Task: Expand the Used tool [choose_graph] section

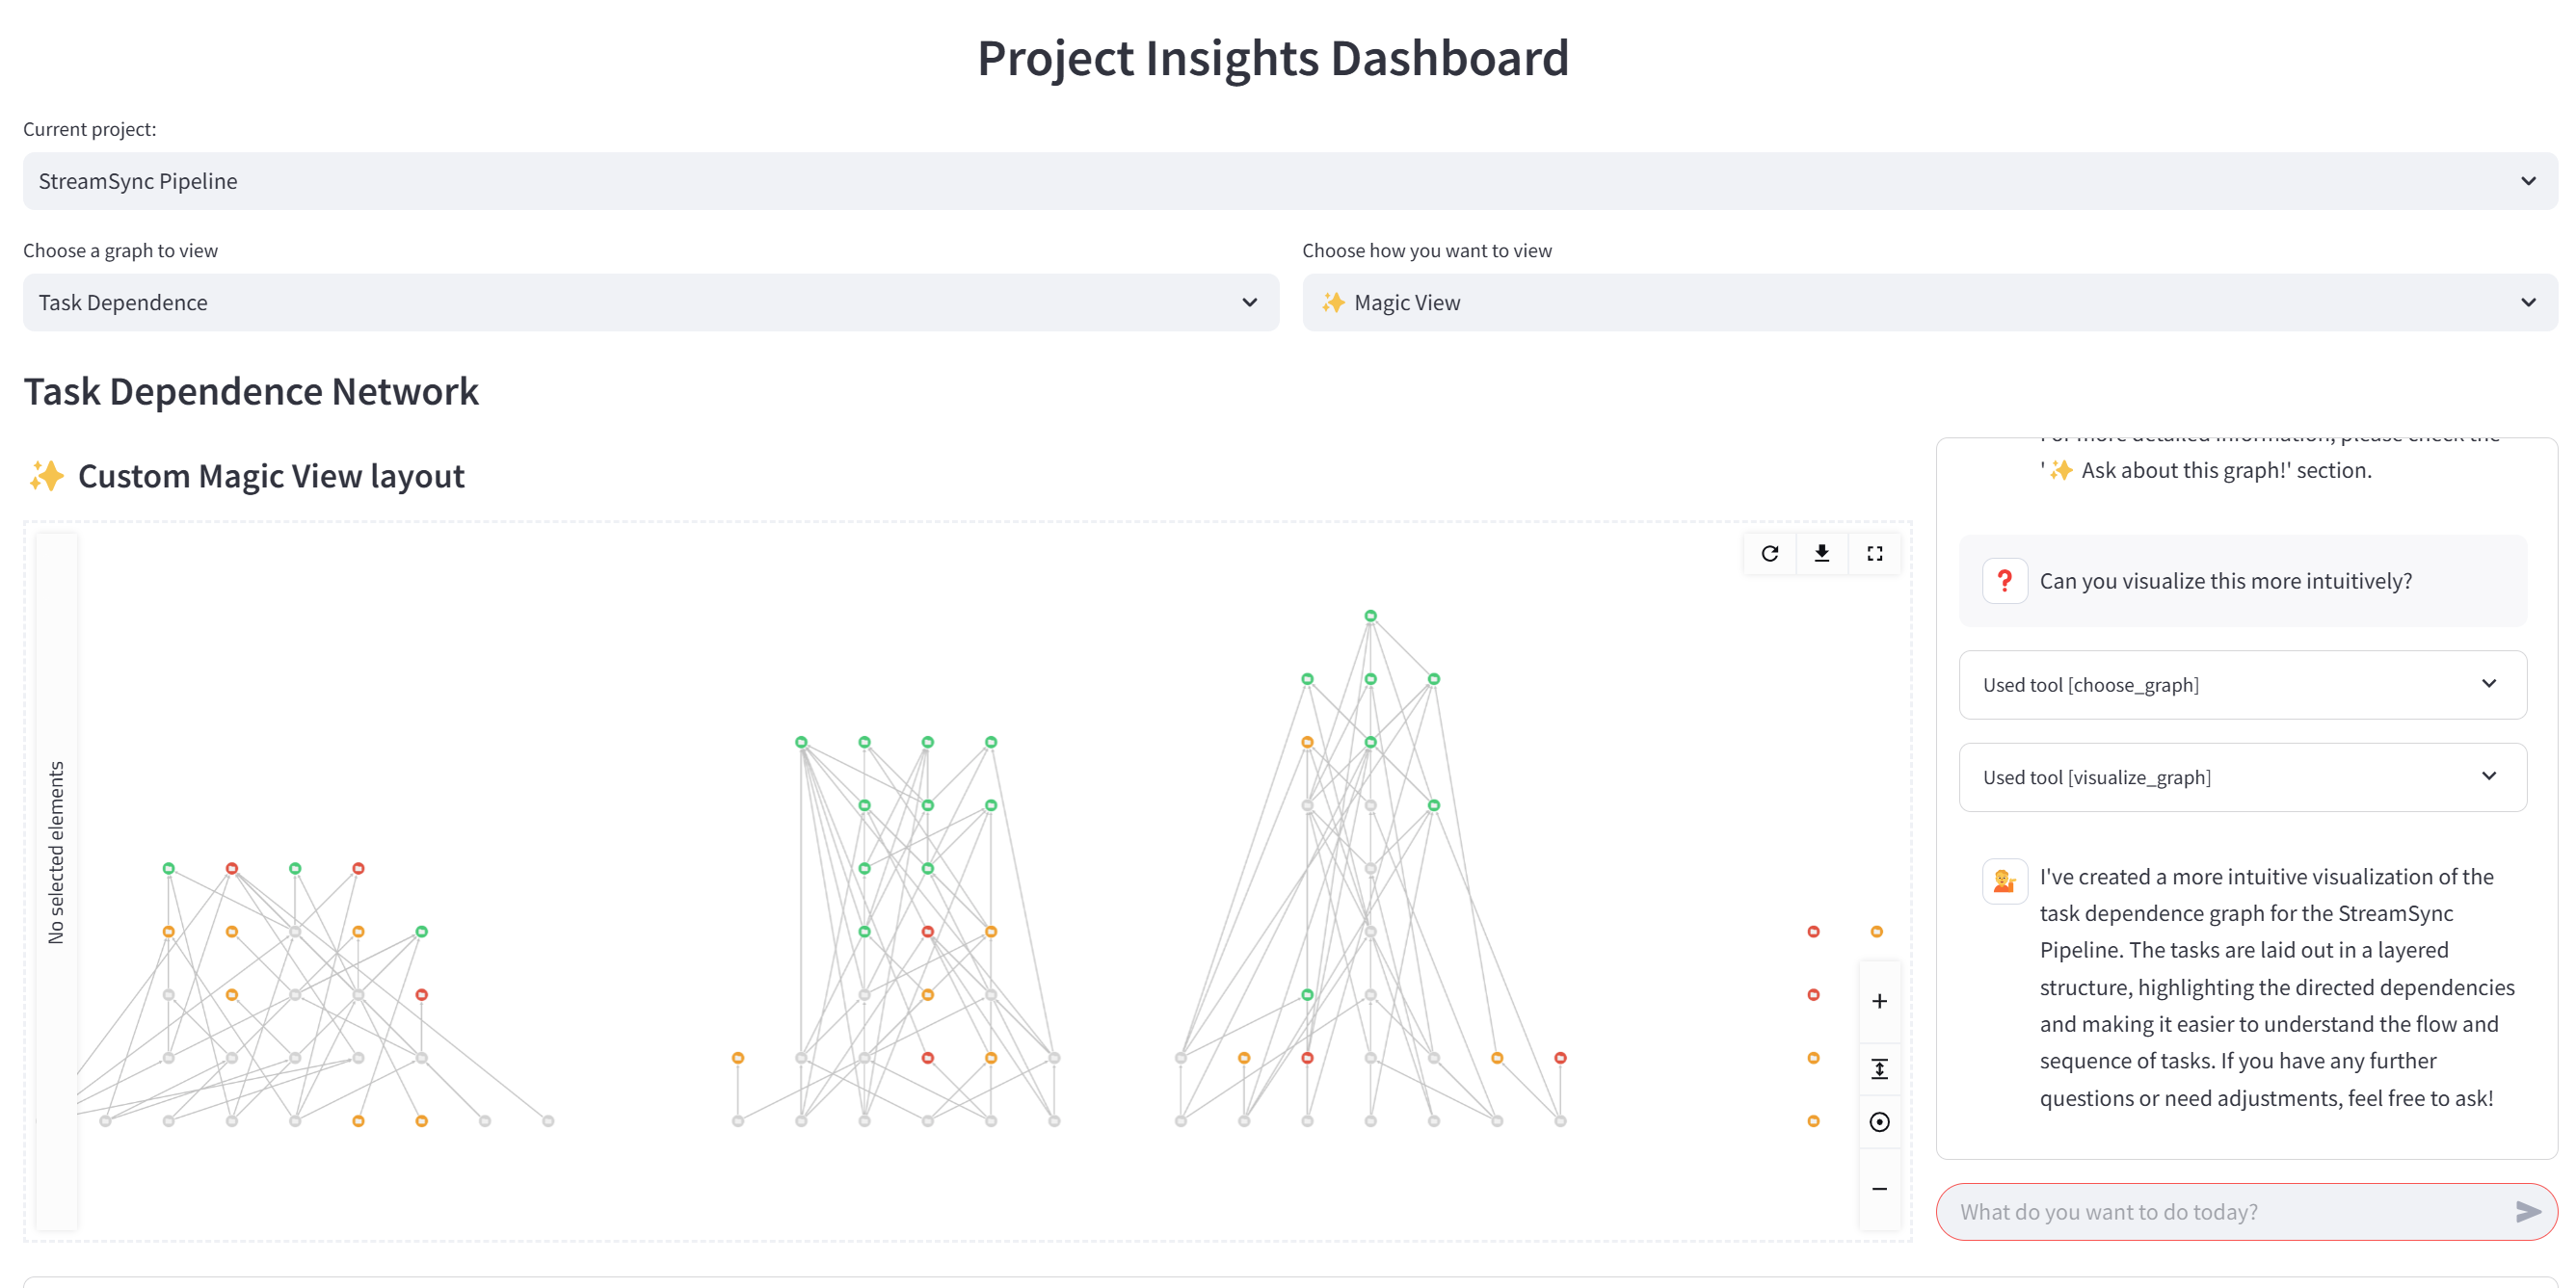Action: click(2242, 685)
